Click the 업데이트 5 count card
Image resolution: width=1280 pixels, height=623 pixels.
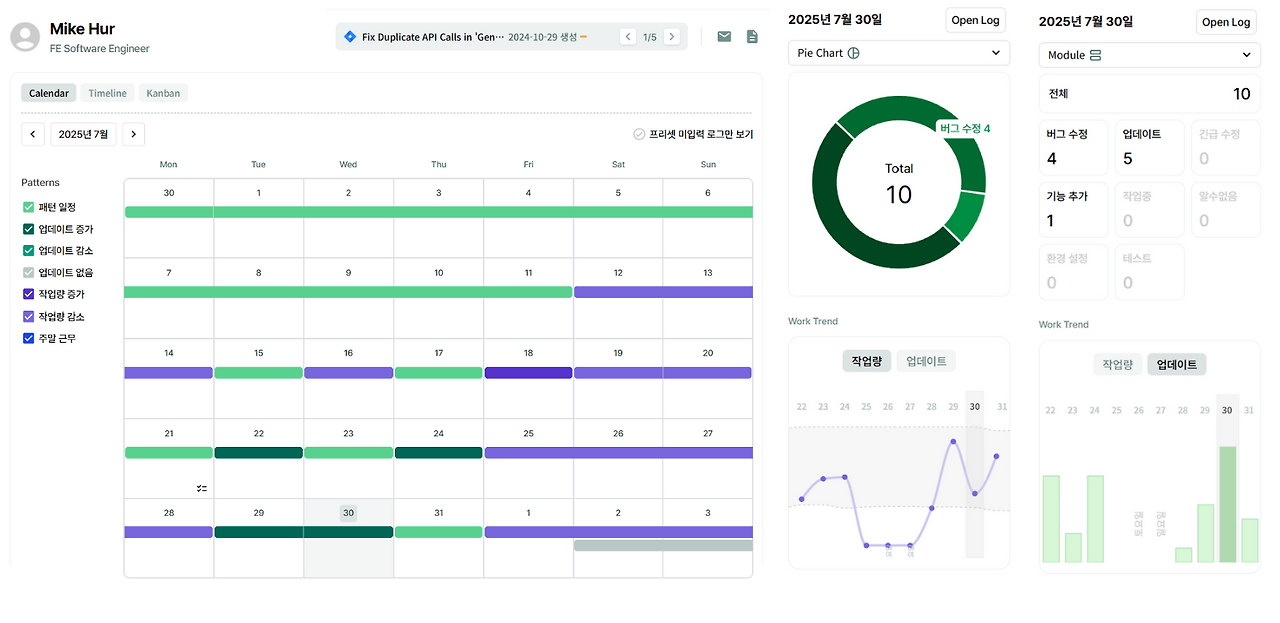(x=1149, y=147)
